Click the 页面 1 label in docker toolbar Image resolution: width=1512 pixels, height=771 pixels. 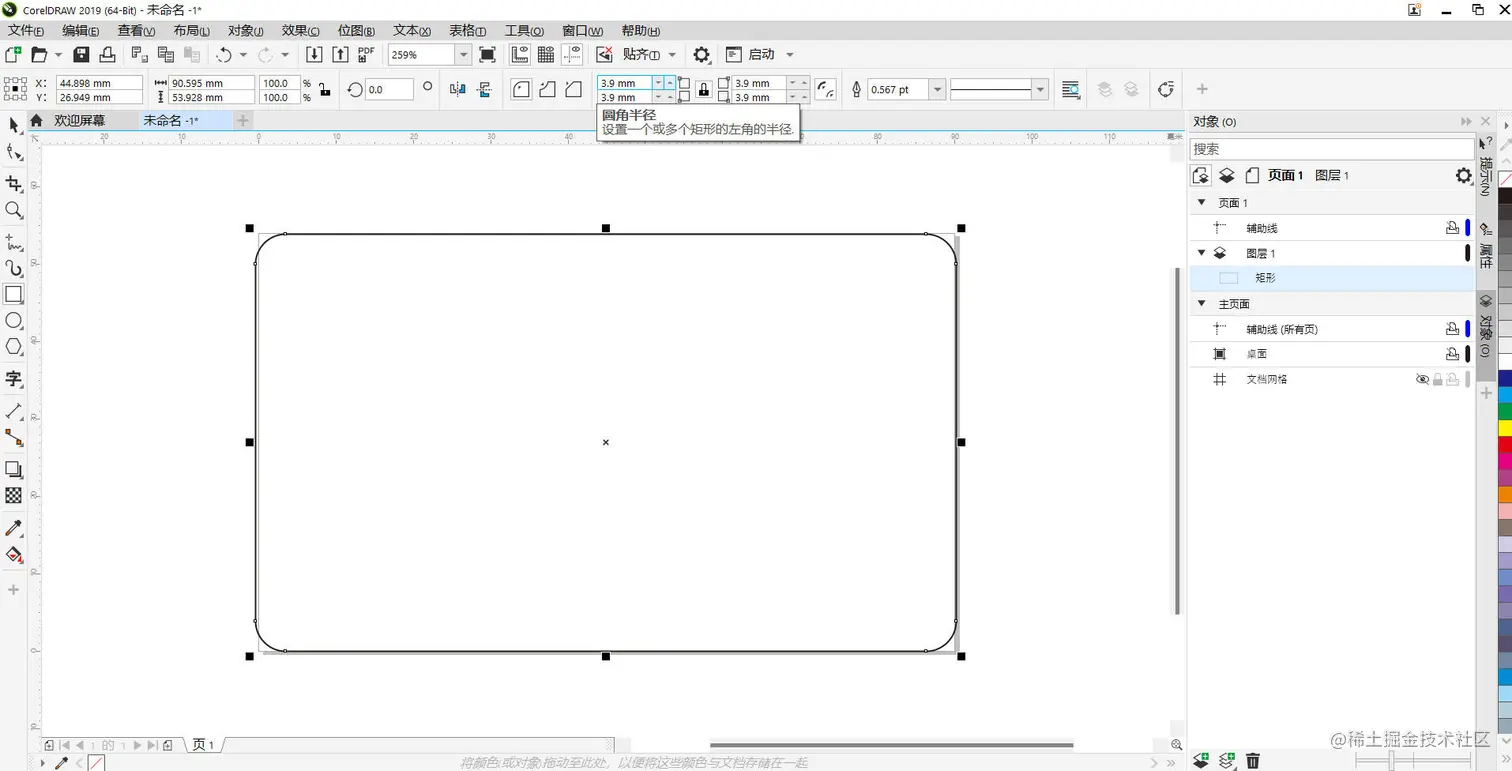click(1285, 176)
